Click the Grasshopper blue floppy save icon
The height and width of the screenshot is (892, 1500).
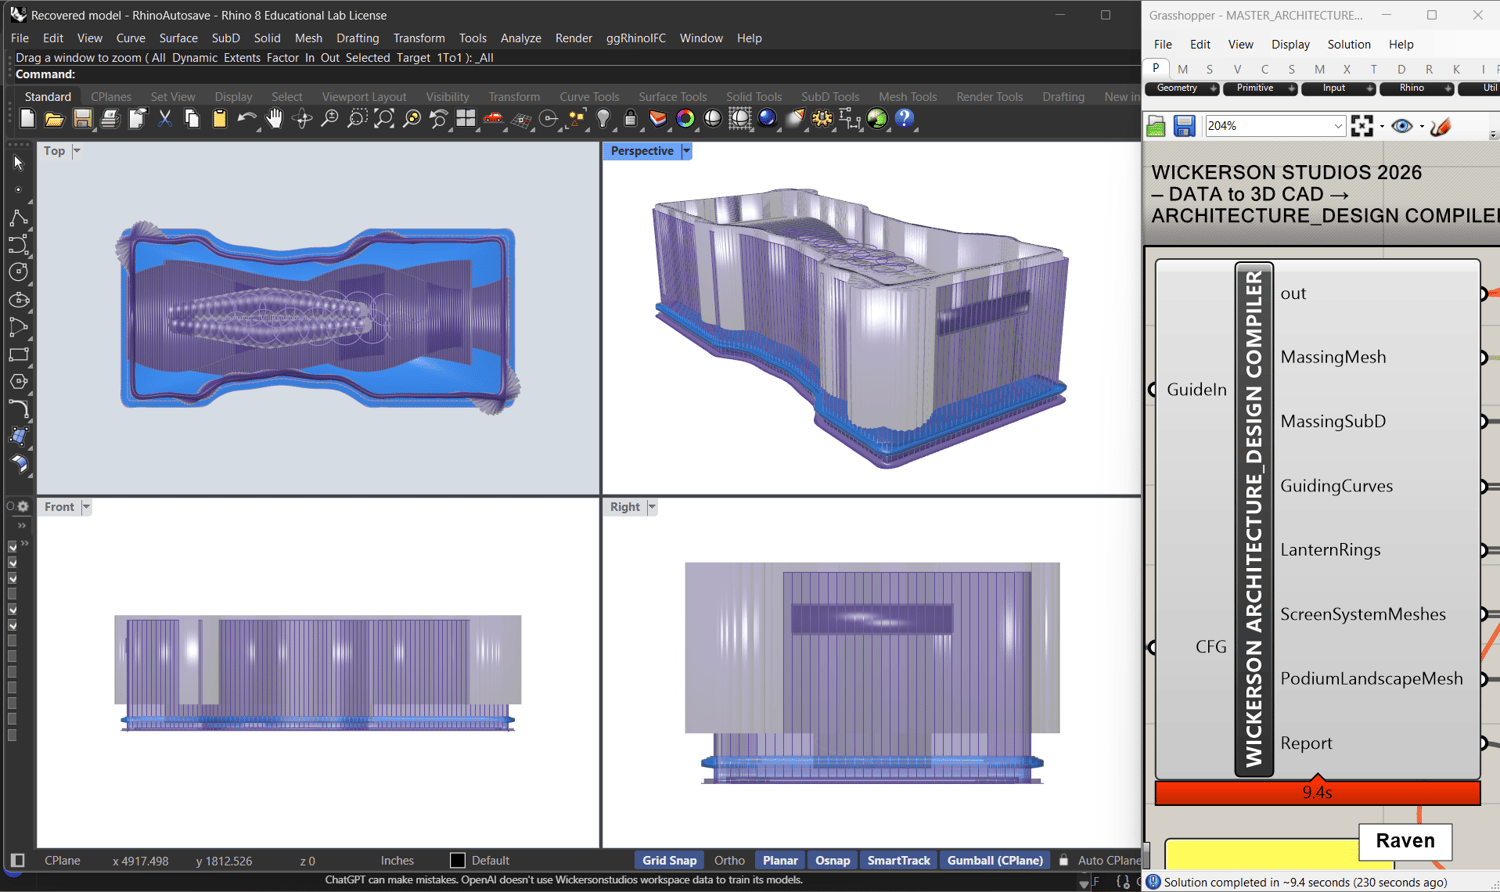tap(1184, 126)
